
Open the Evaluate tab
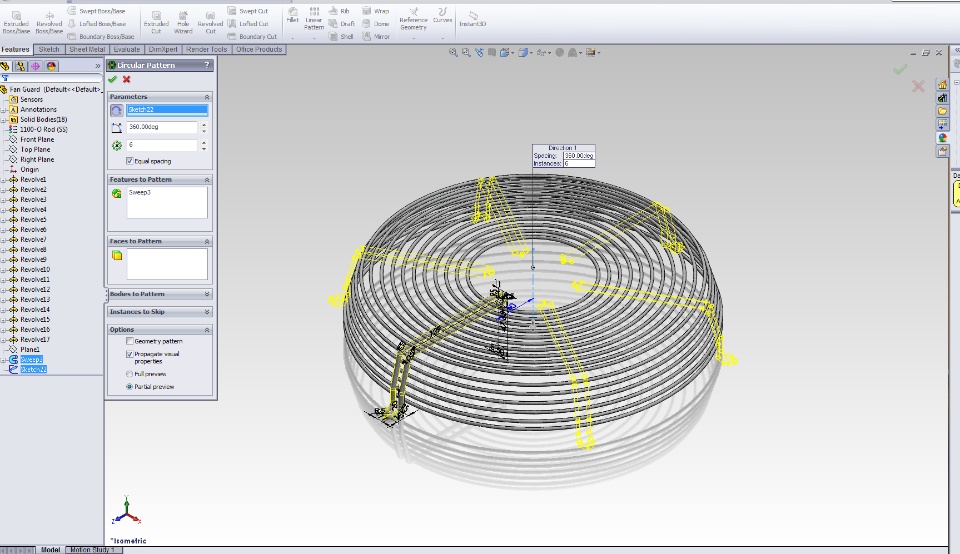[127, 49]
